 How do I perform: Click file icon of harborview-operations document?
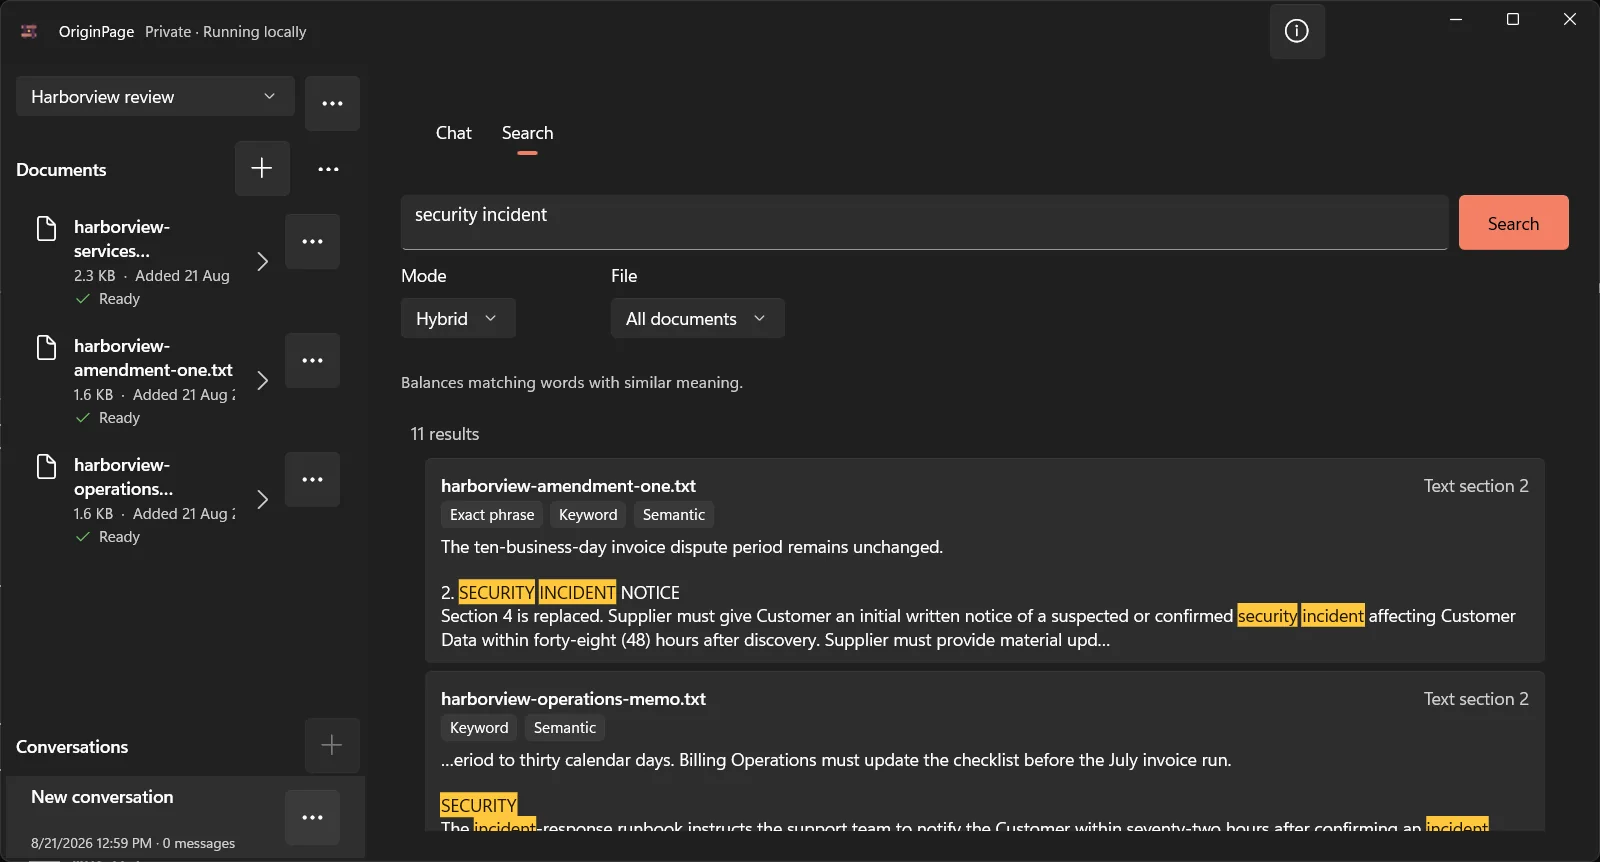[x=46, y=466]
